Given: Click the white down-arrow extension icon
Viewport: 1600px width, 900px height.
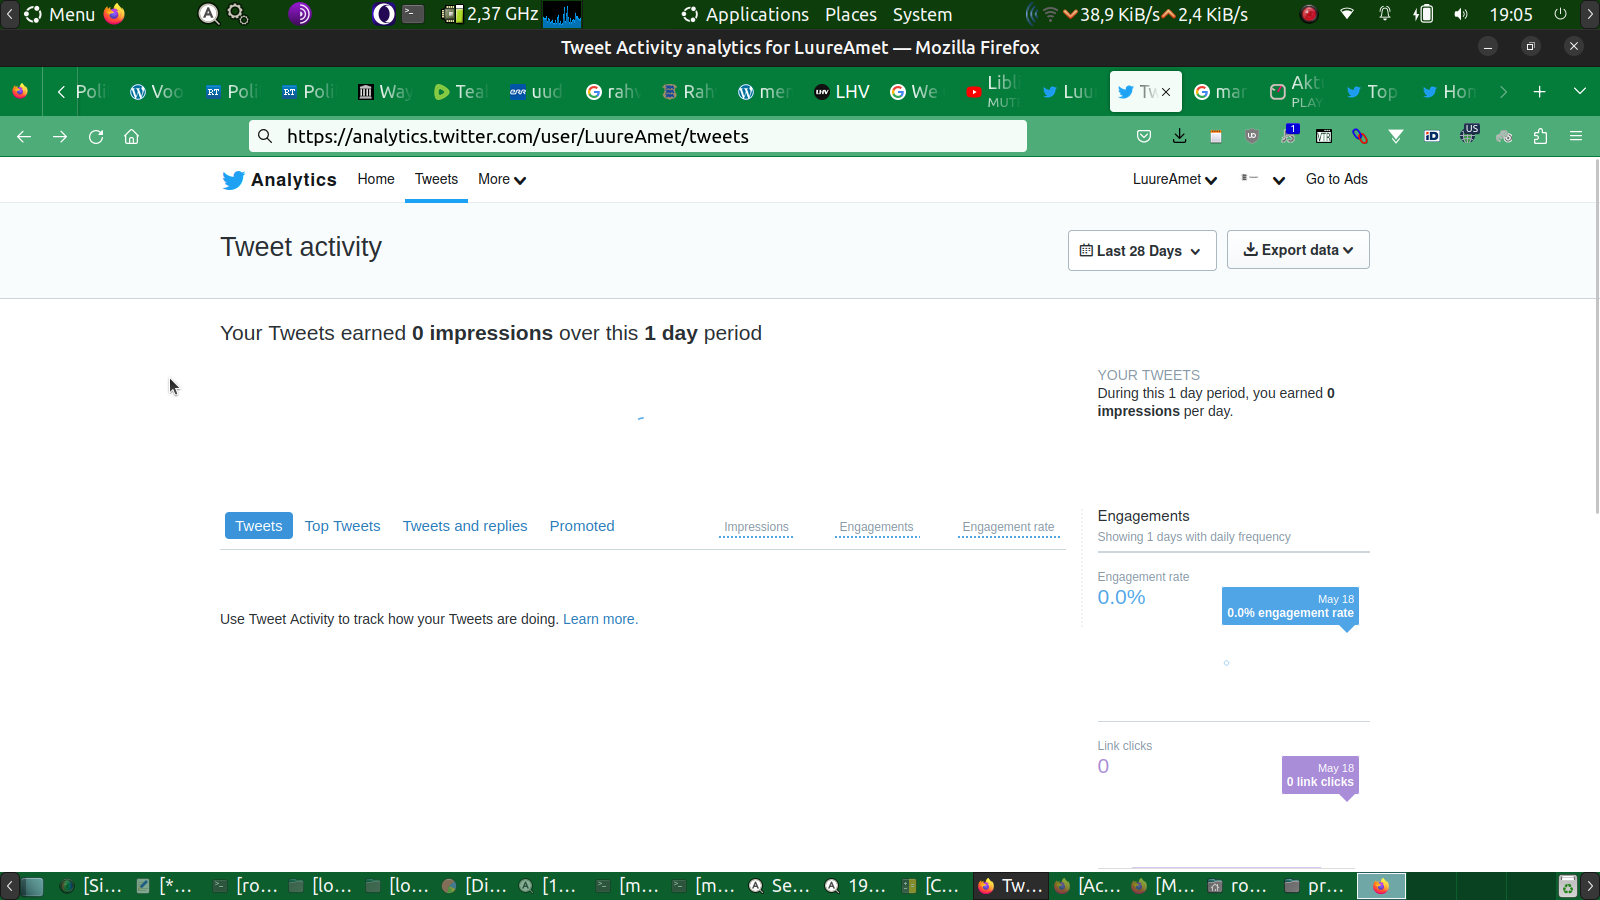Looking at the screenshot, I should (1396, 136).
